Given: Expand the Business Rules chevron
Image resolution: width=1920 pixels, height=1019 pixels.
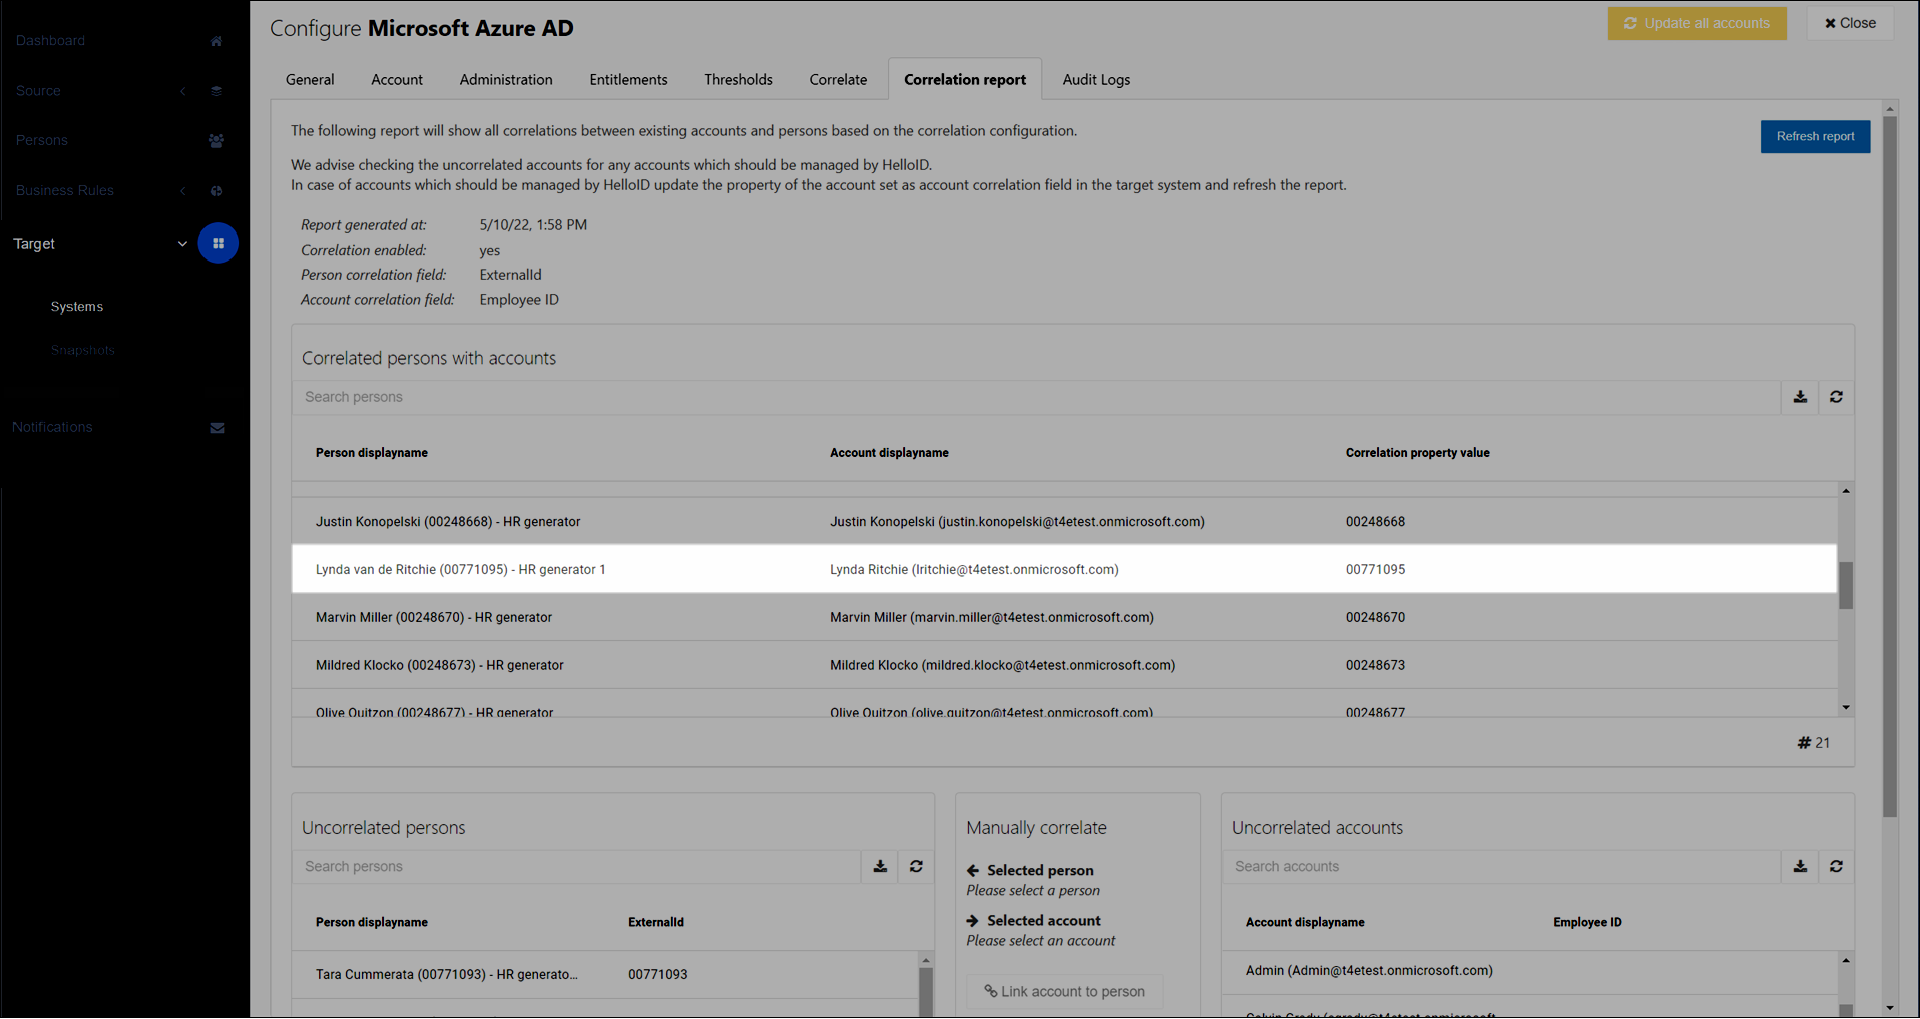Looking at the screenshot, I should click(x=183, y=191).
